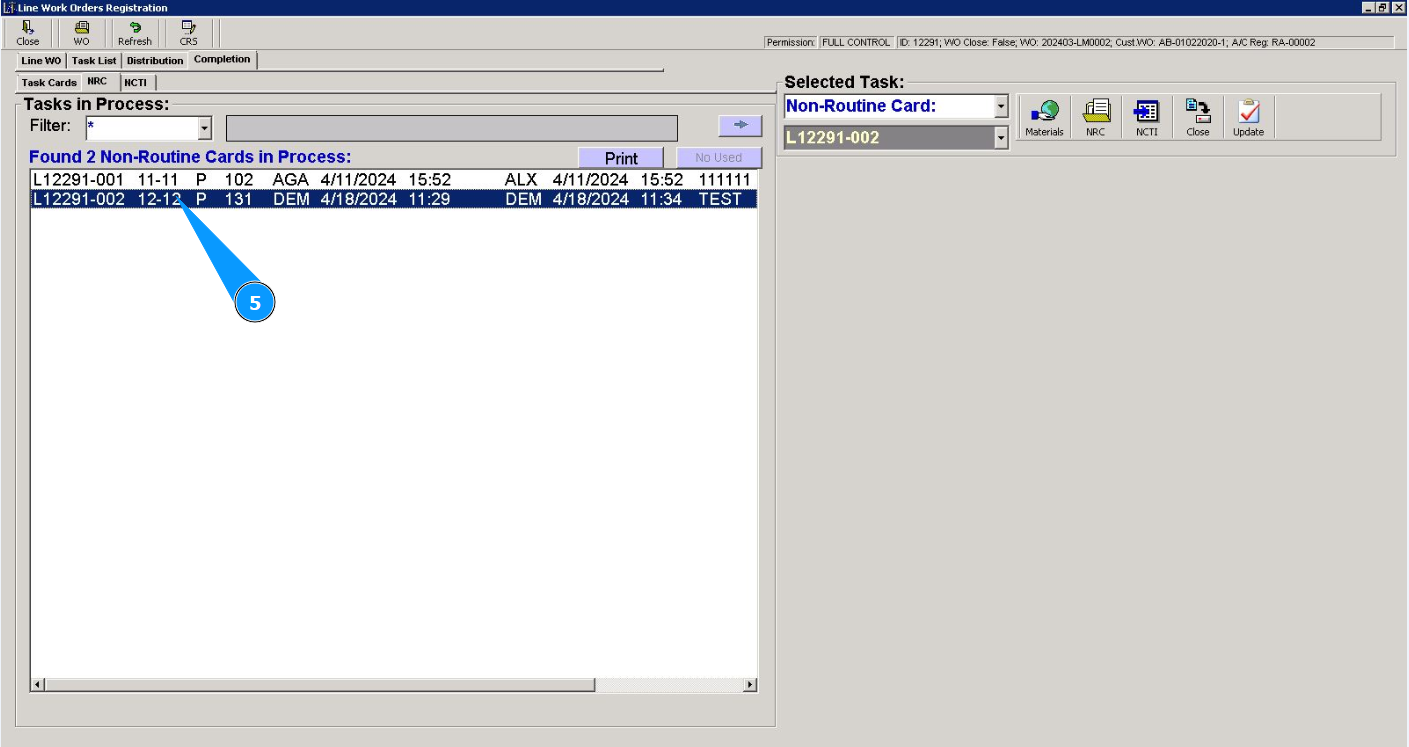This screenshot has height=747, width=1409.
Task: Switch to the Line WO tab
Action: [41, 61]
